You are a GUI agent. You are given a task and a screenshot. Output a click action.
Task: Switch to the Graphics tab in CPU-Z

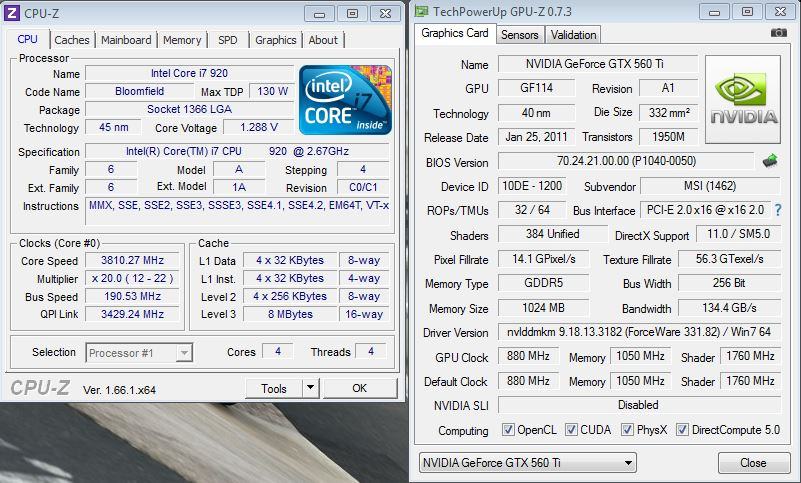click(x=276, y=40)
